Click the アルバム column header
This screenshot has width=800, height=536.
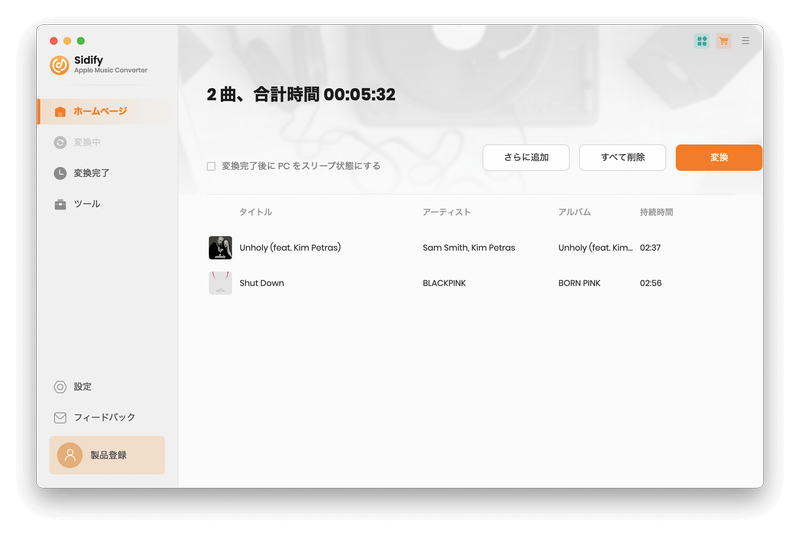coord(574,212)
